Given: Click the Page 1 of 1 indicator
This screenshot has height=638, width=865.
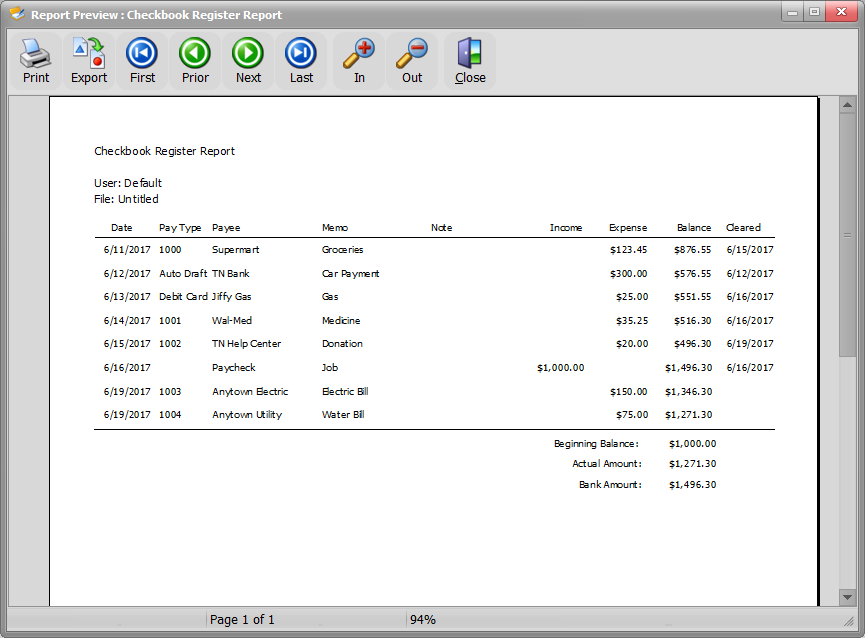Looking at the screenshot, I should pos(242,620).
